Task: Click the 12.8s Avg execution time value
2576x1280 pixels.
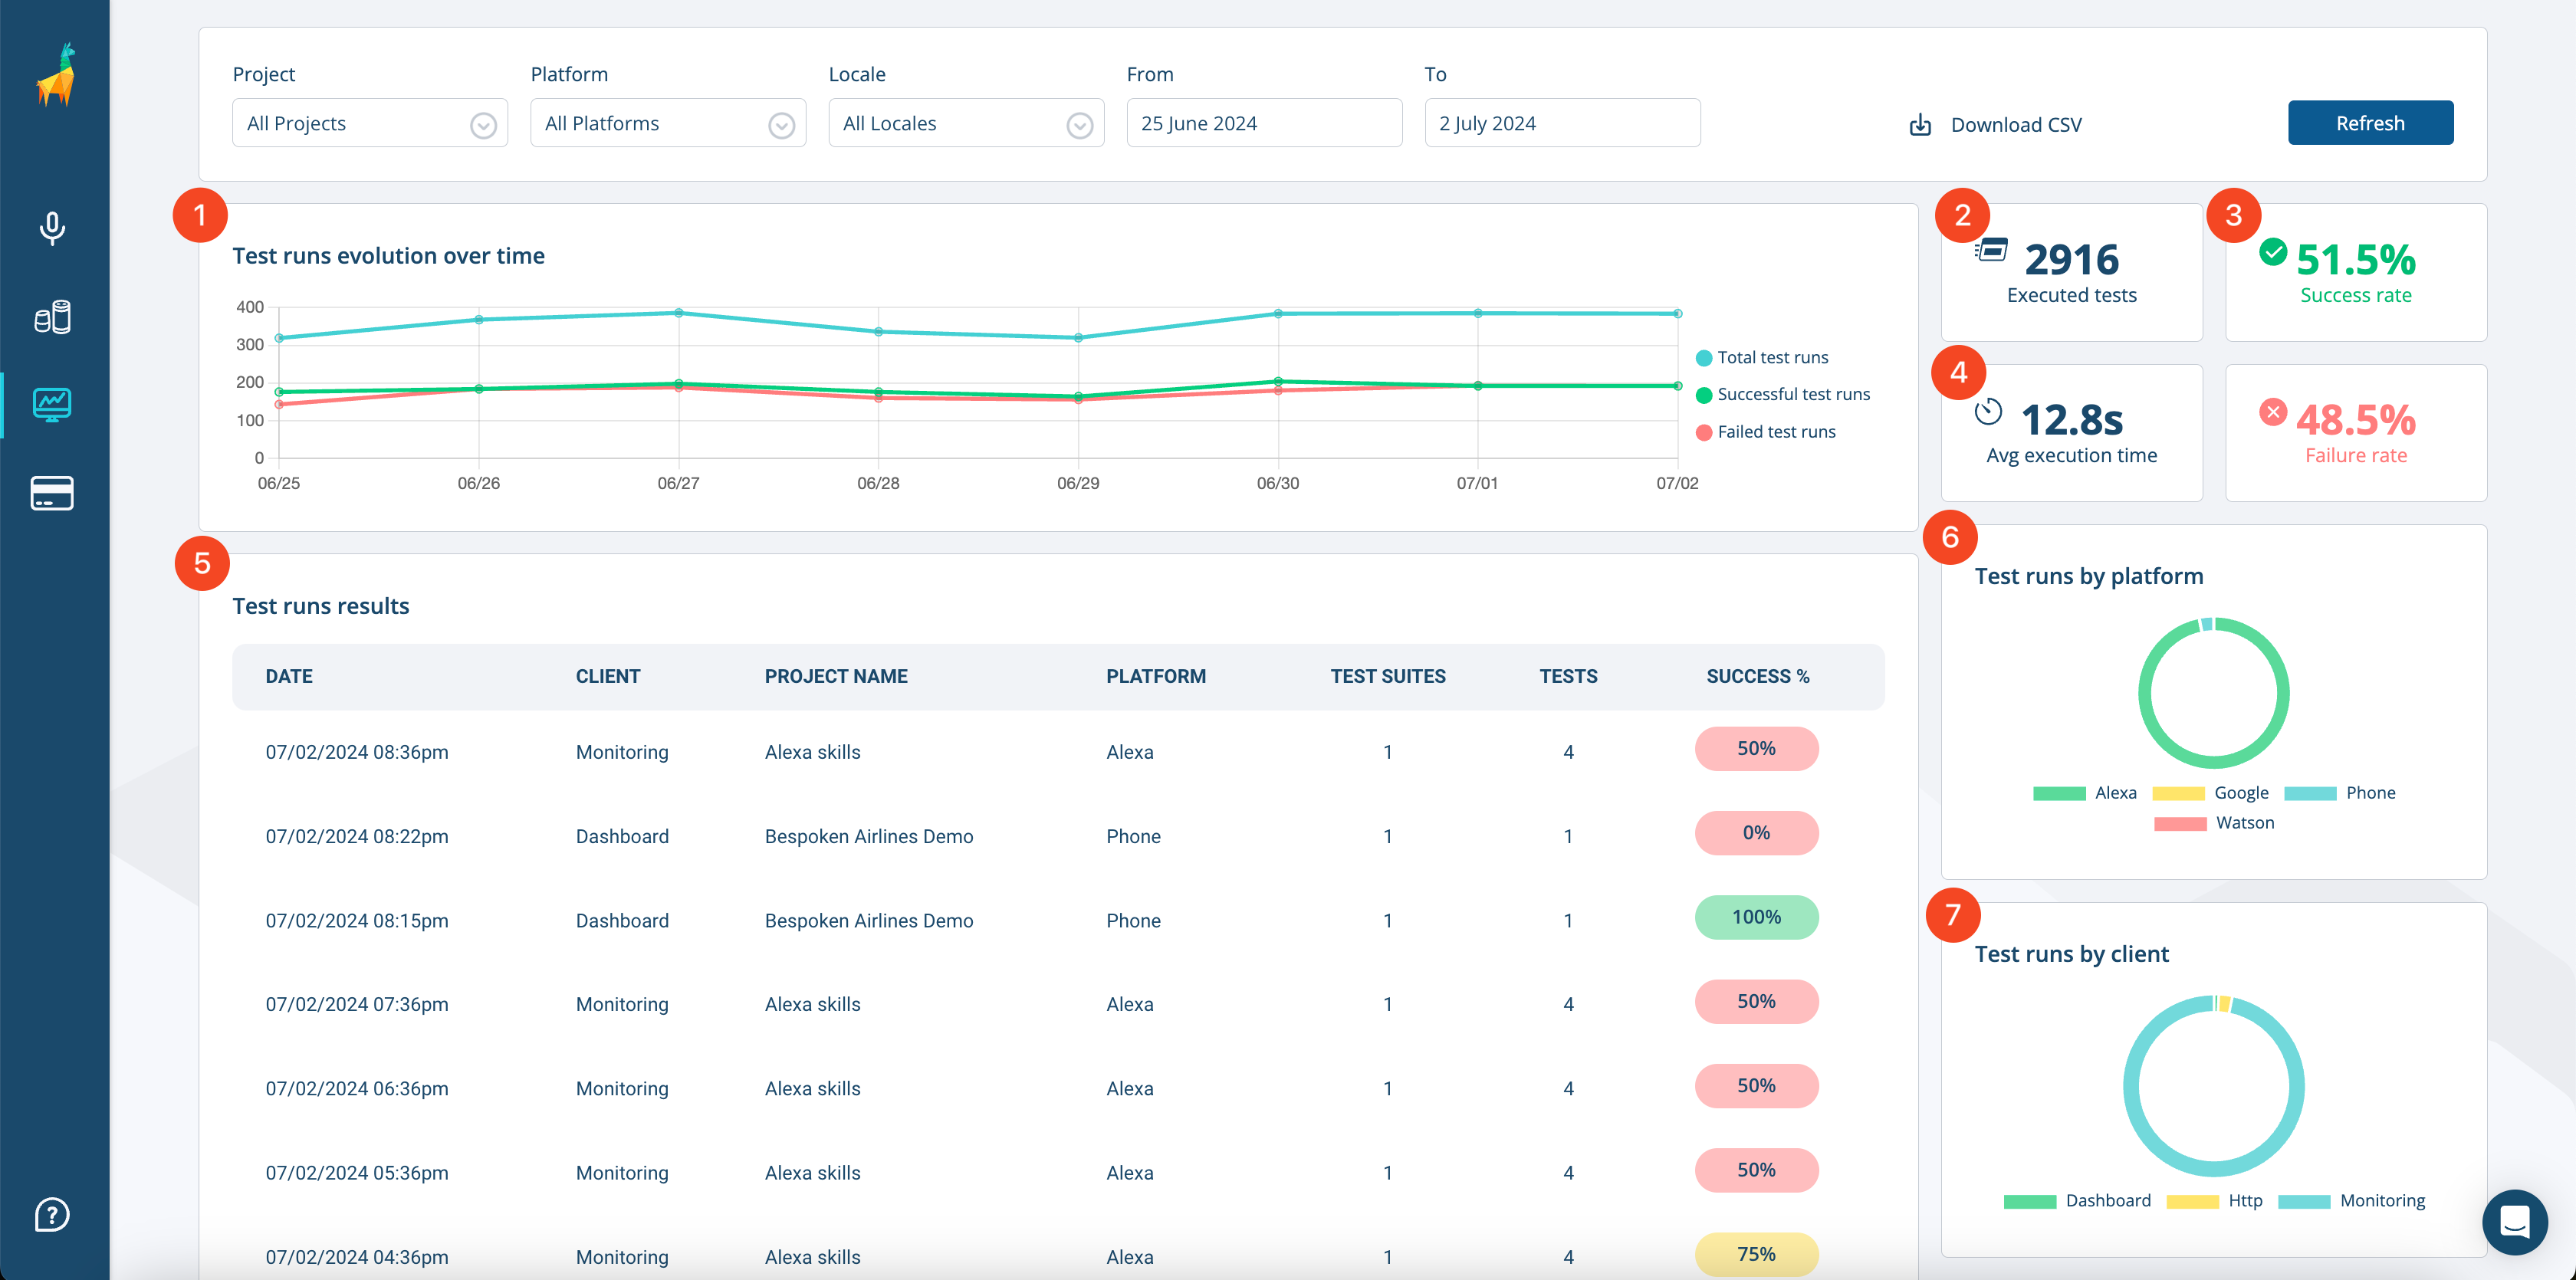Action: coord(2072,420)
